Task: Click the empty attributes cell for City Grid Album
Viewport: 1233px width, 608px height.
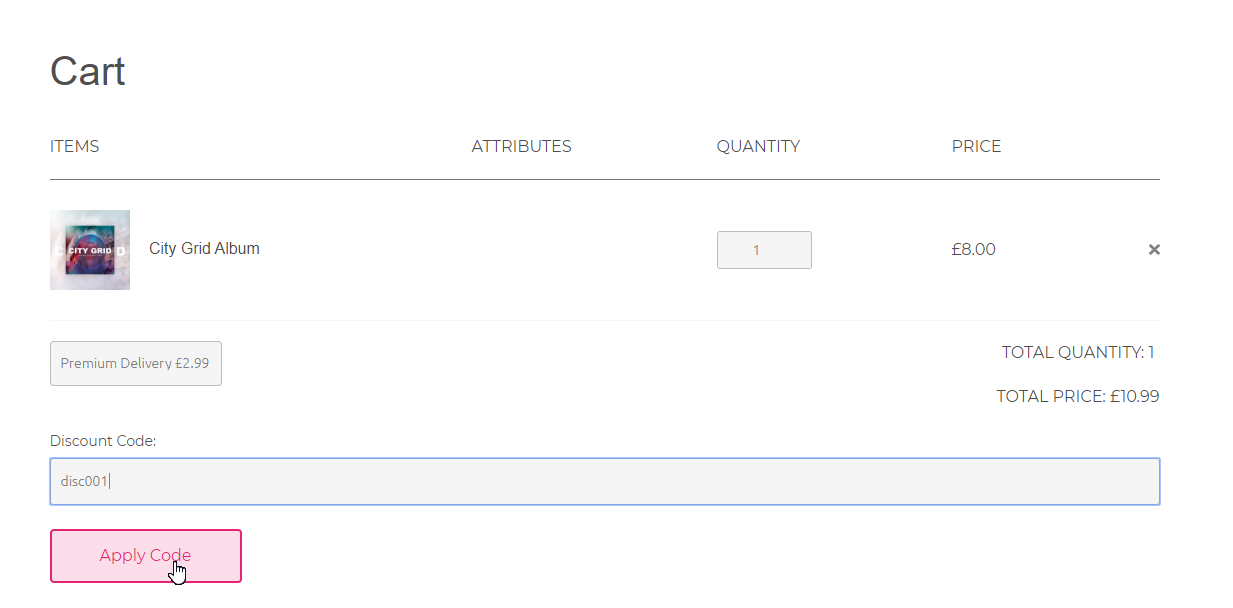Action: coord(521,250)
